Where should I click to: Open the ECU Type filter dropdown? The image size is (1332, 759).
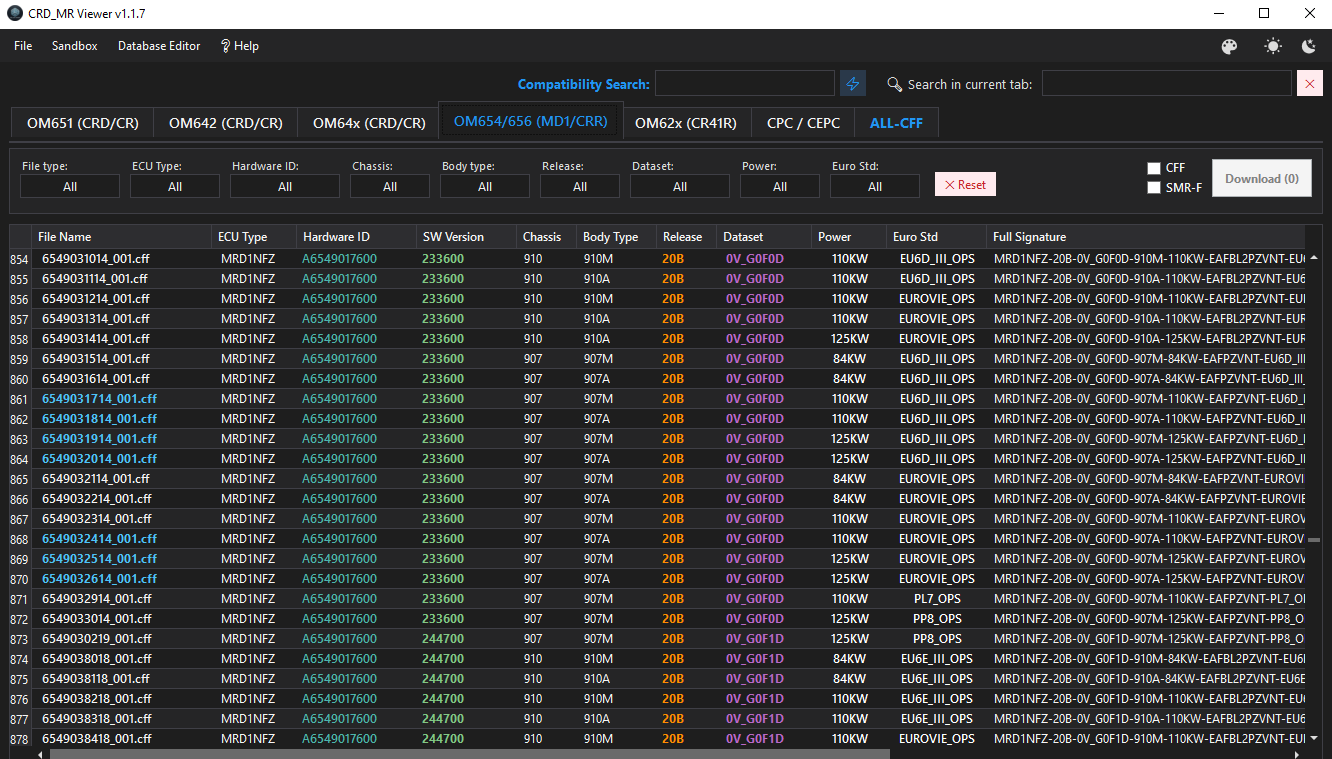[x=175, y=186]
